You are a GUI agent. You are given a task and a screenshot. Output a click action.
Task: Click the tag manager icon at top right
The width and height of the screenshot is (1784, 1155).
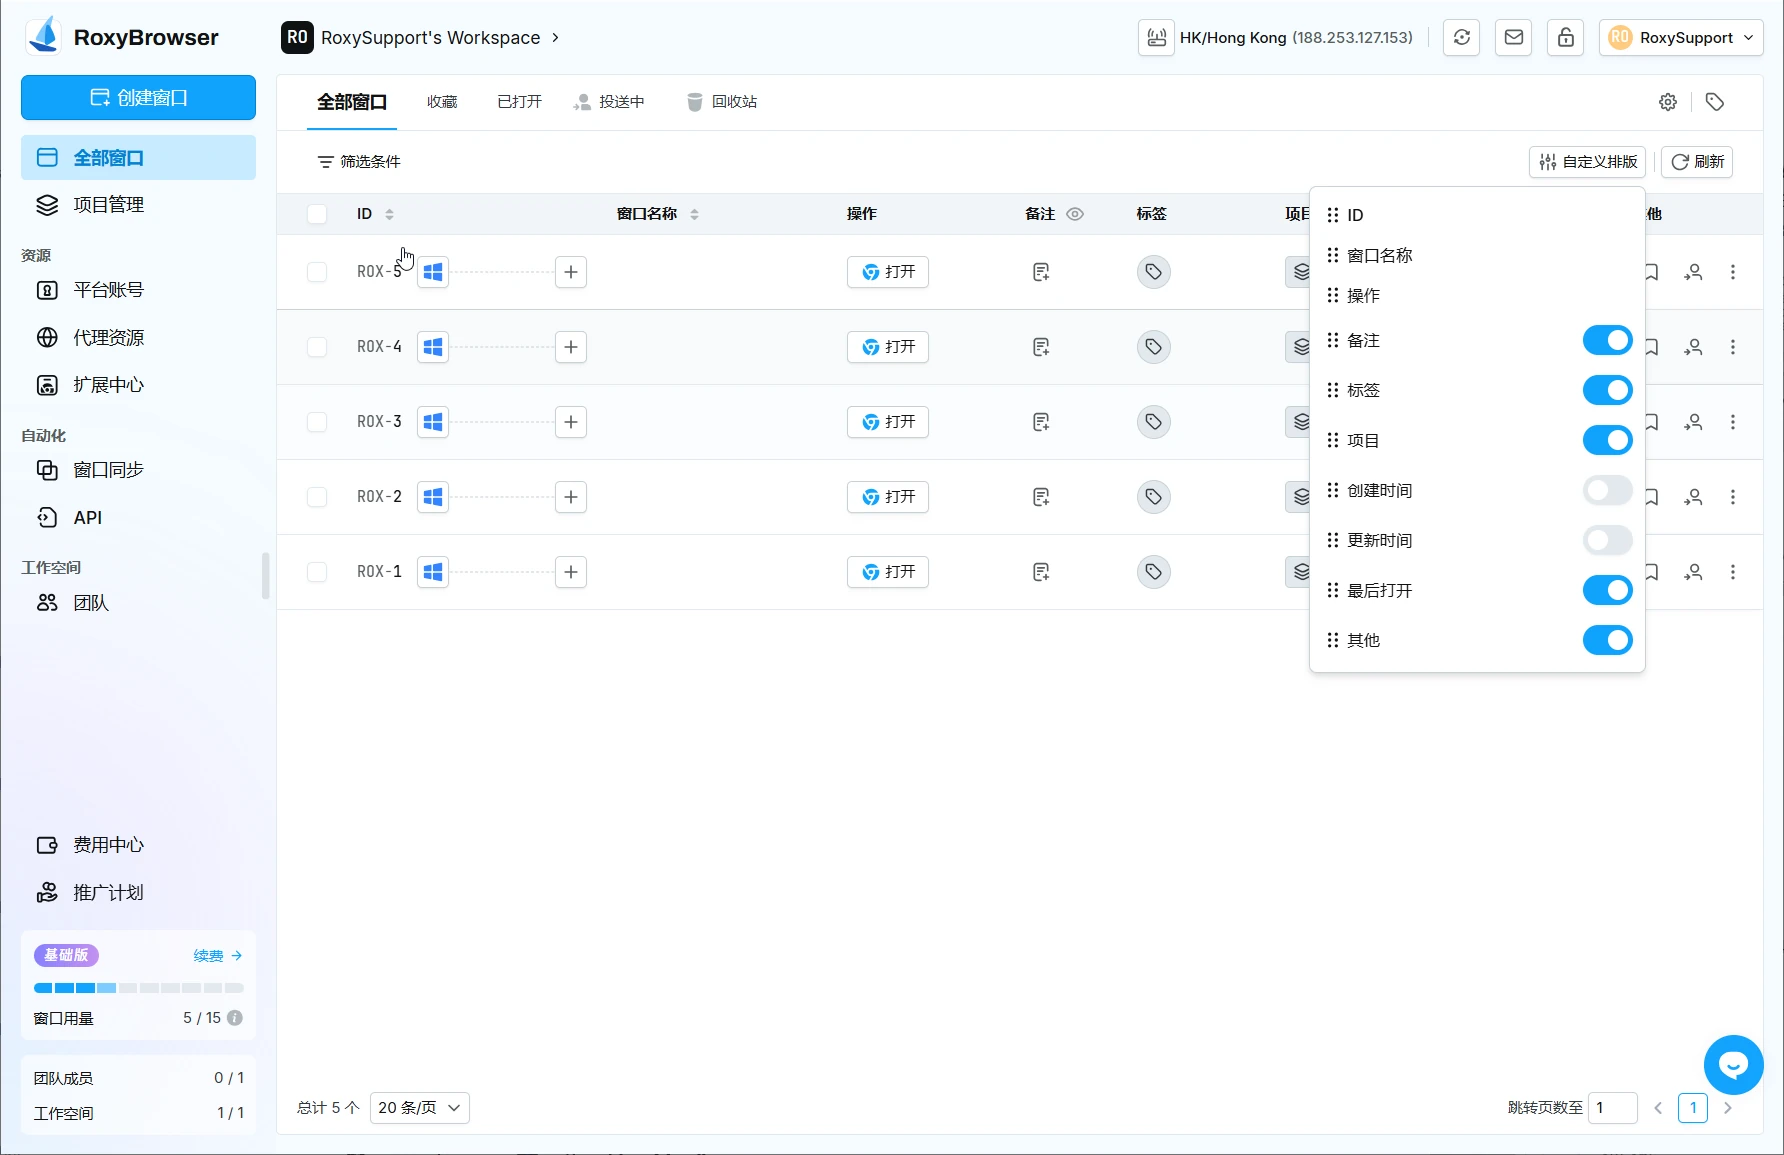pos(1714,102)
